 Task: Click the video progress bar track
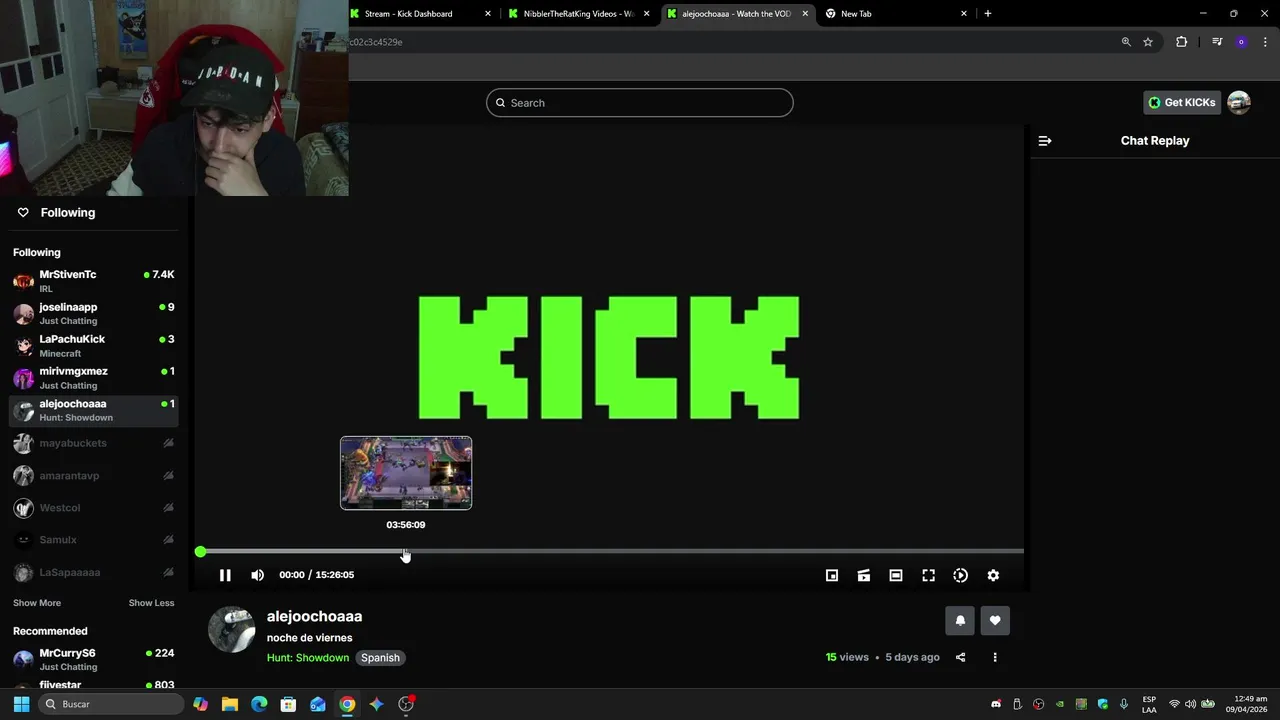click(x=610, y=551)
